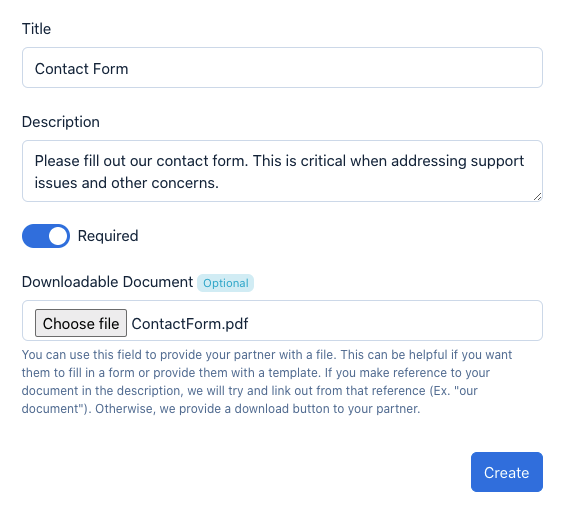Click the help text below the file field
Screen dimensions: 575x516
tap(267, 381)
